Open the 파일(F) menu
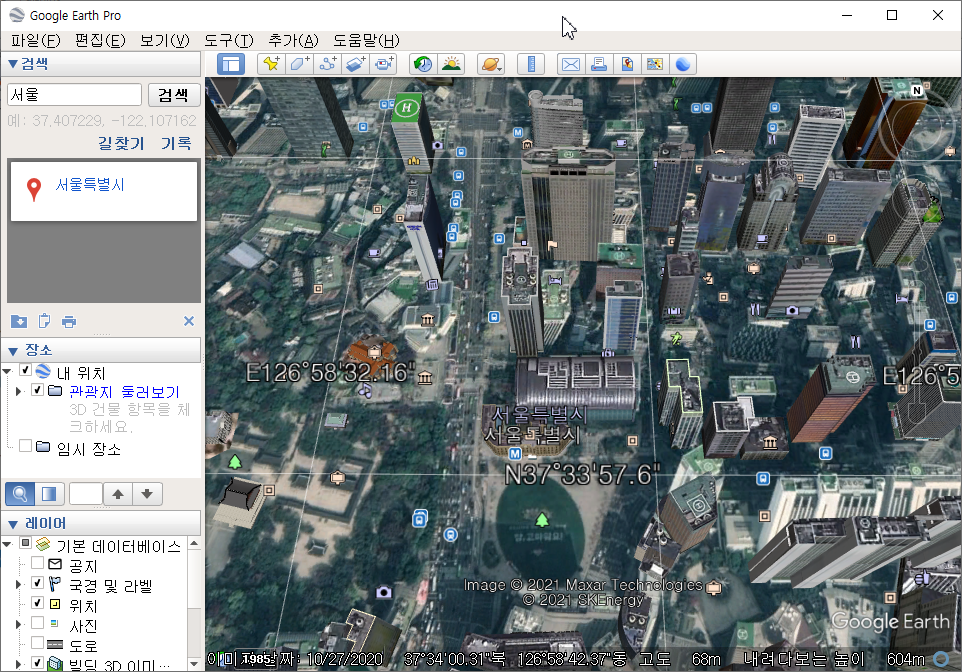Viewport: 962px width, 672px height. click(36, 41)
